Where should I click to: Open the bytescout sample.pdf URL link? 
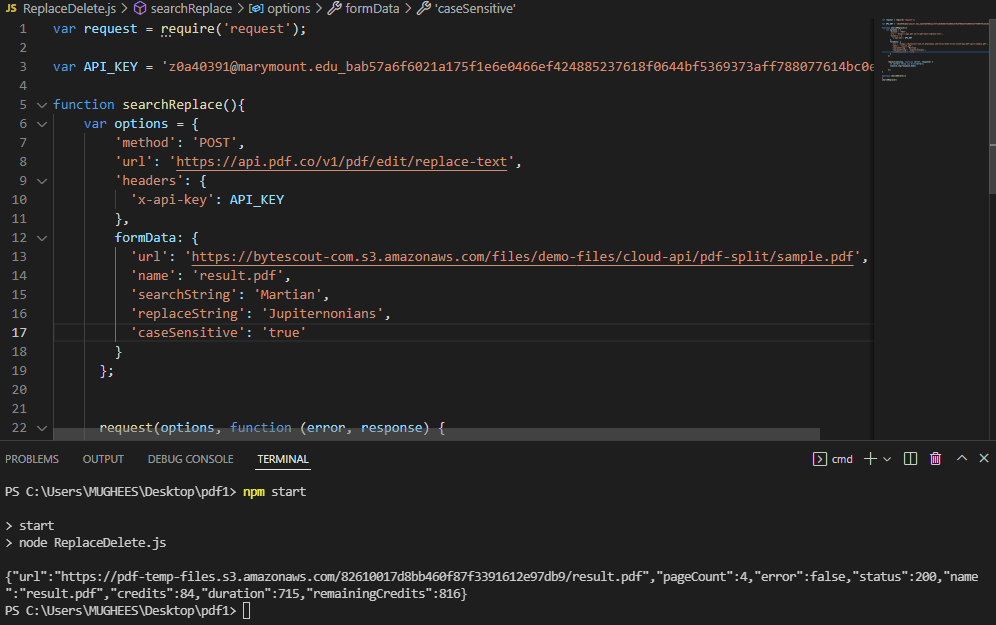click(524, 257)
